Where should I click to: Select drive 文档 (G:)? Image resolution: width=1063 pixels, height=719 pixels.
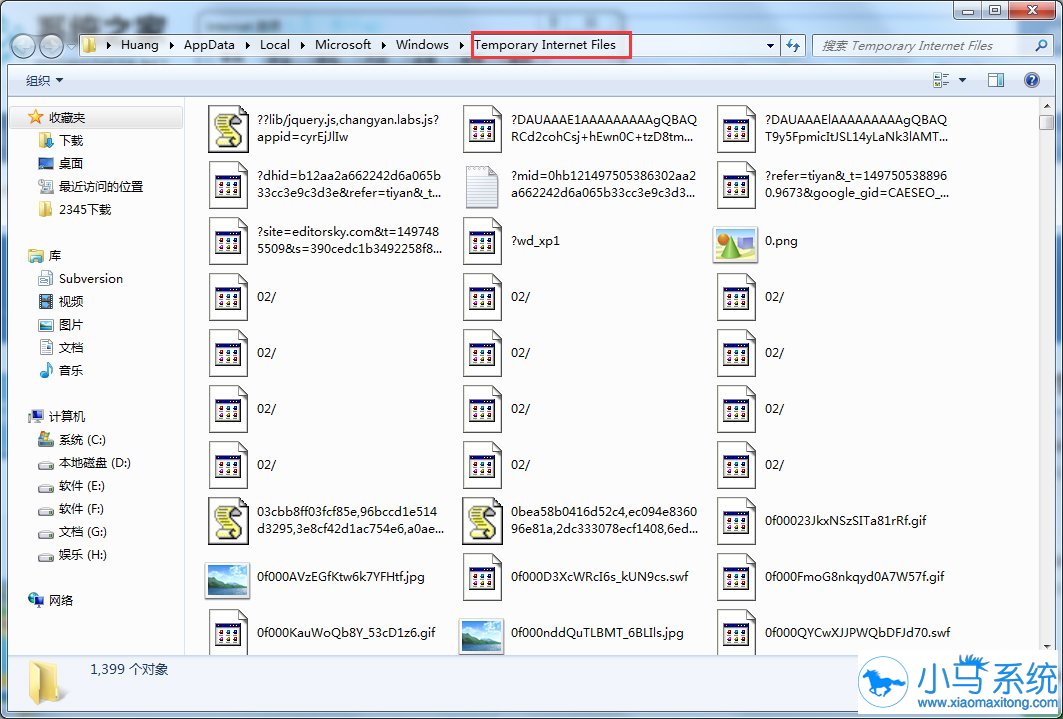point(73,532)
